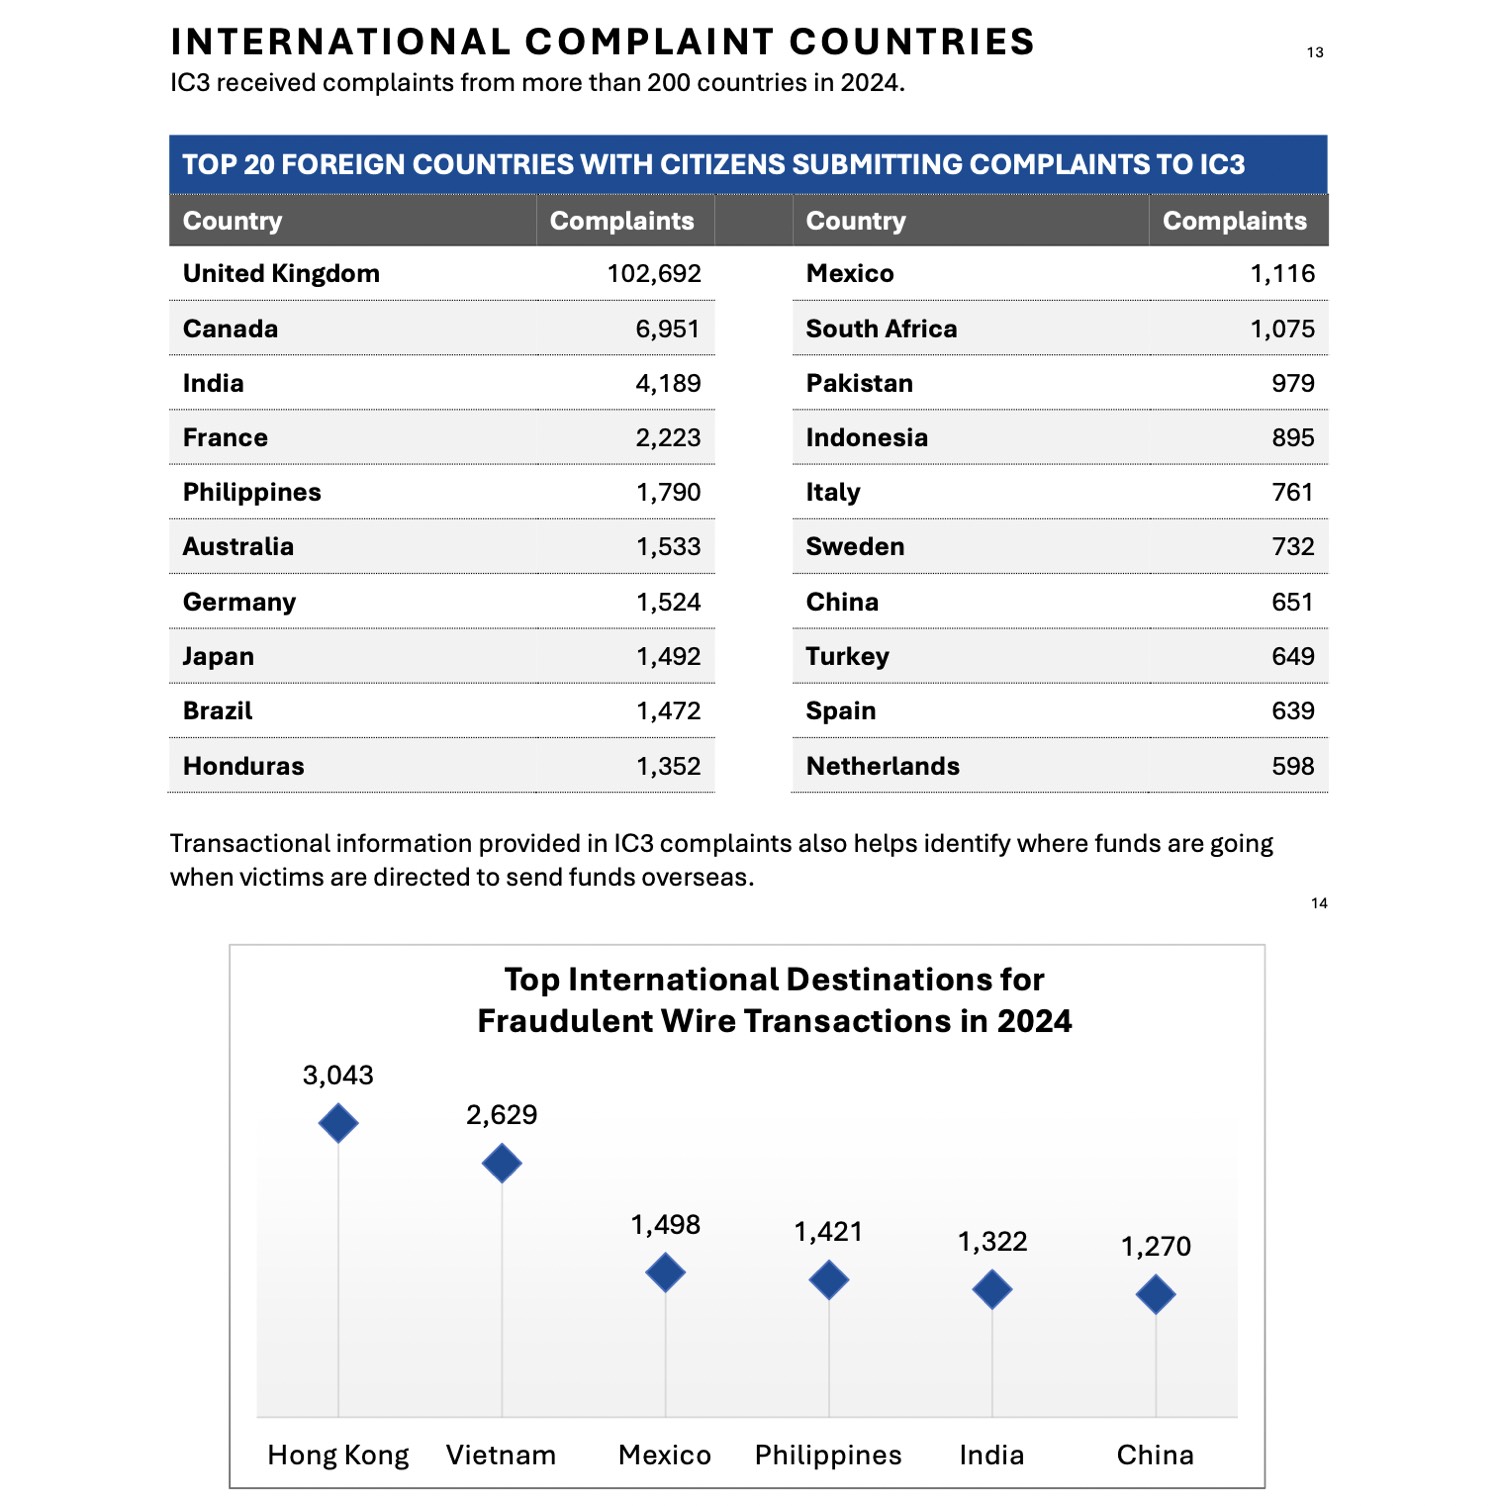This screenshot has width=1500, height=1506.
Task: Click the blue Top 20 Foreign Countries banner
Action: pos(748,165)
